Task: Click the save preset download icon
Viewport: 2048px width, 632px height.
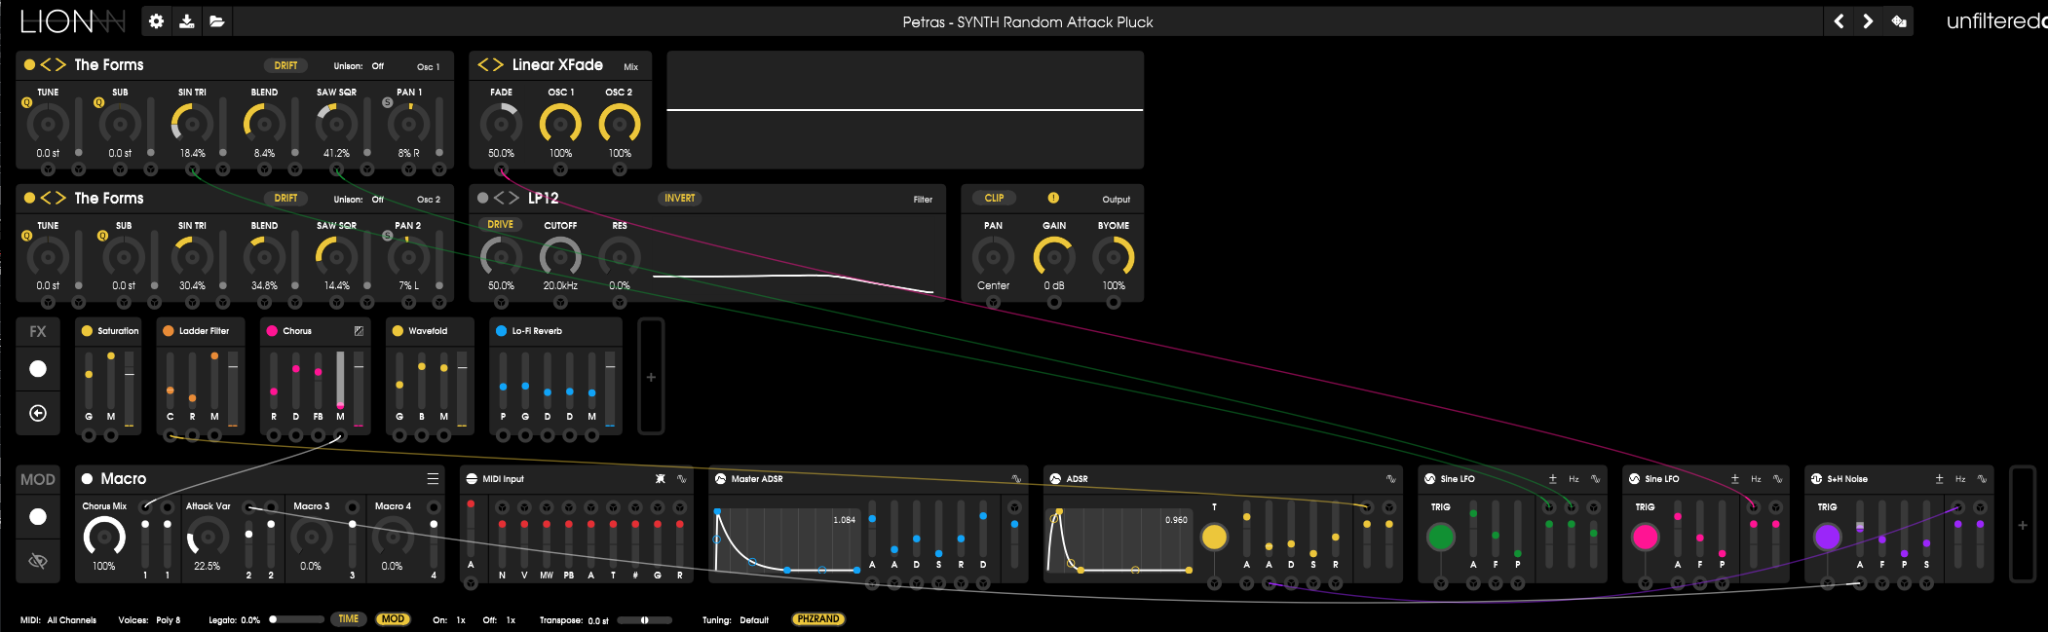Action: [x=186, y=21]
